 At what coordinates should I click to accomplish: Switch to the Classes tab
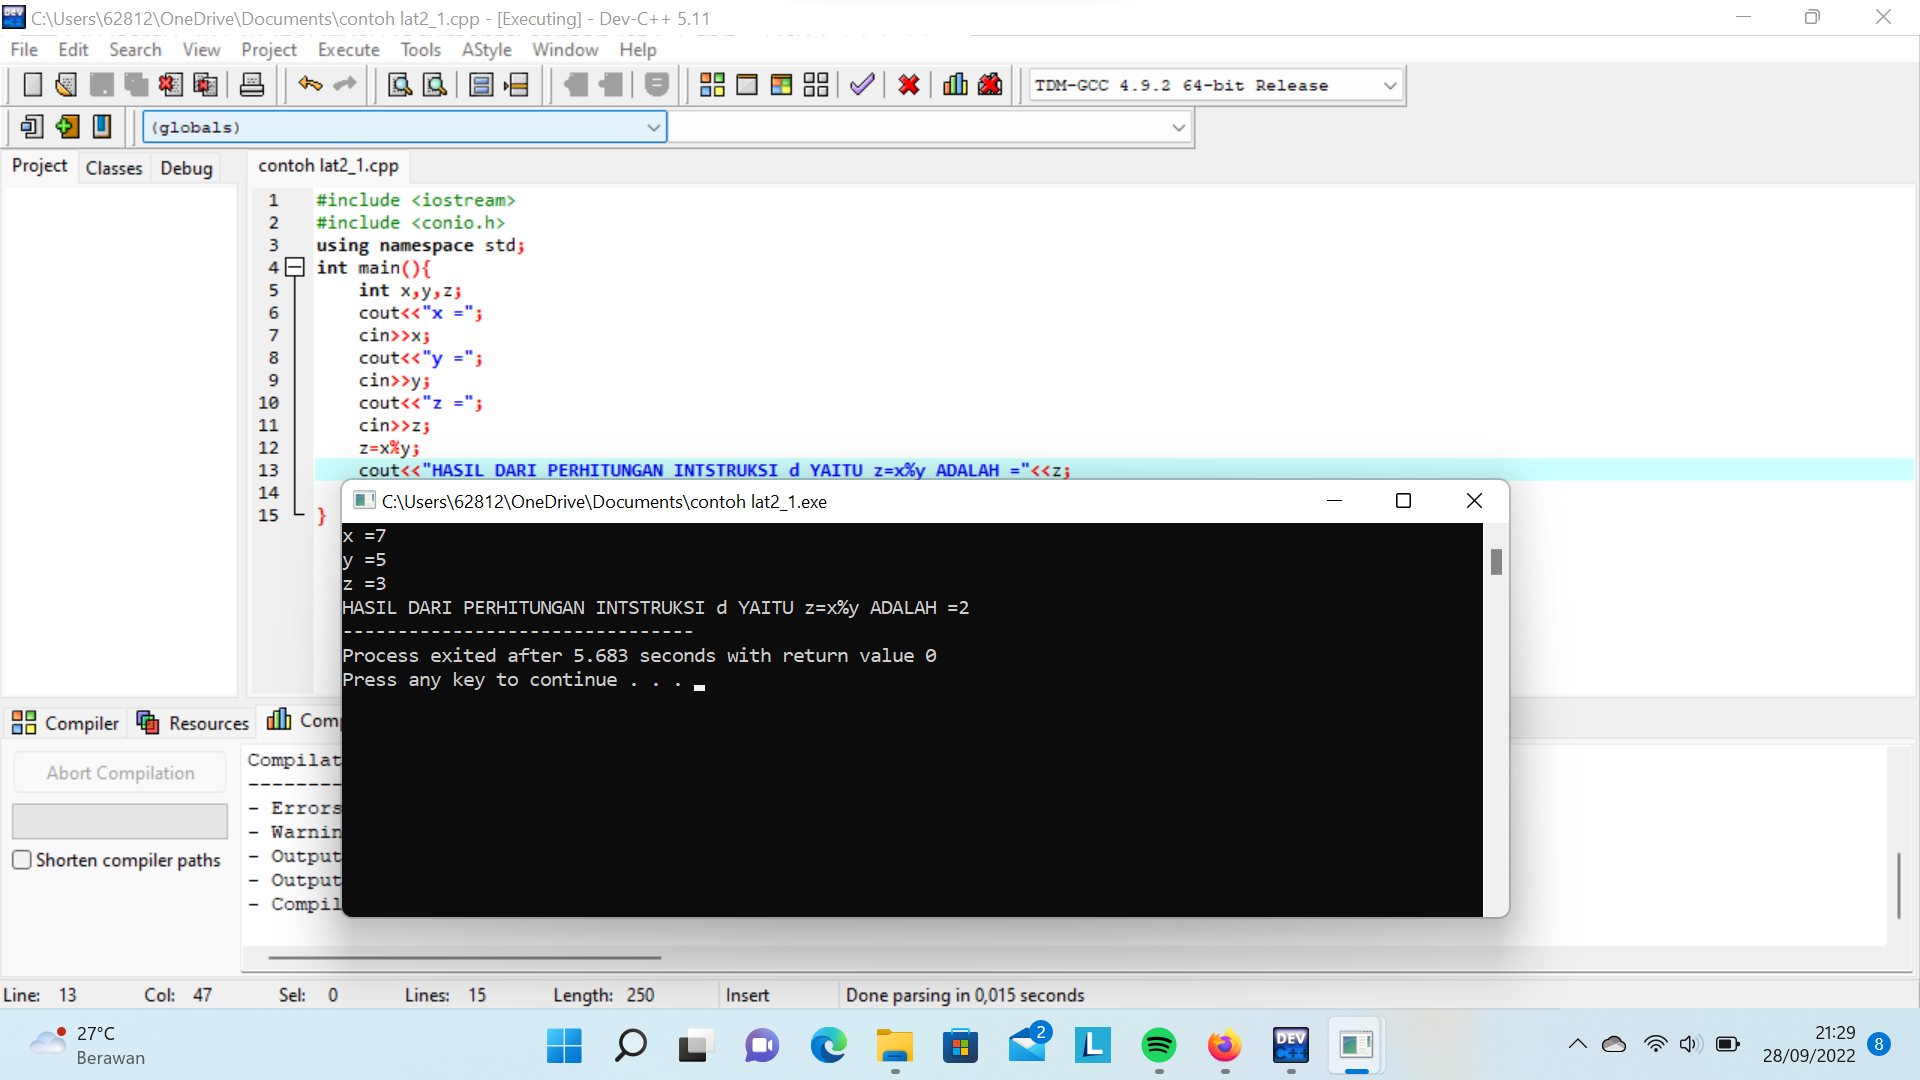(114, 168)
